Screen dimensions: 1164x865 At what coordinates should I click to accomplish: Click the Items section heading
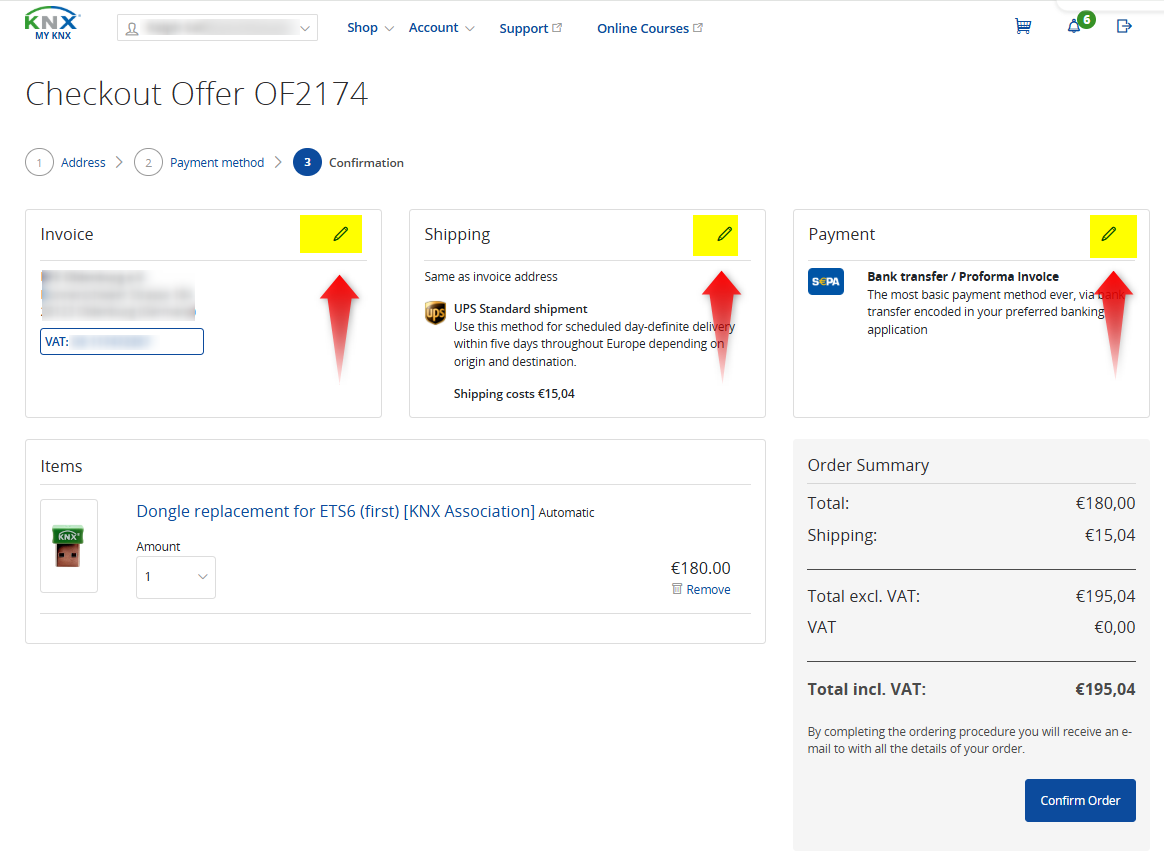point(62,466)
